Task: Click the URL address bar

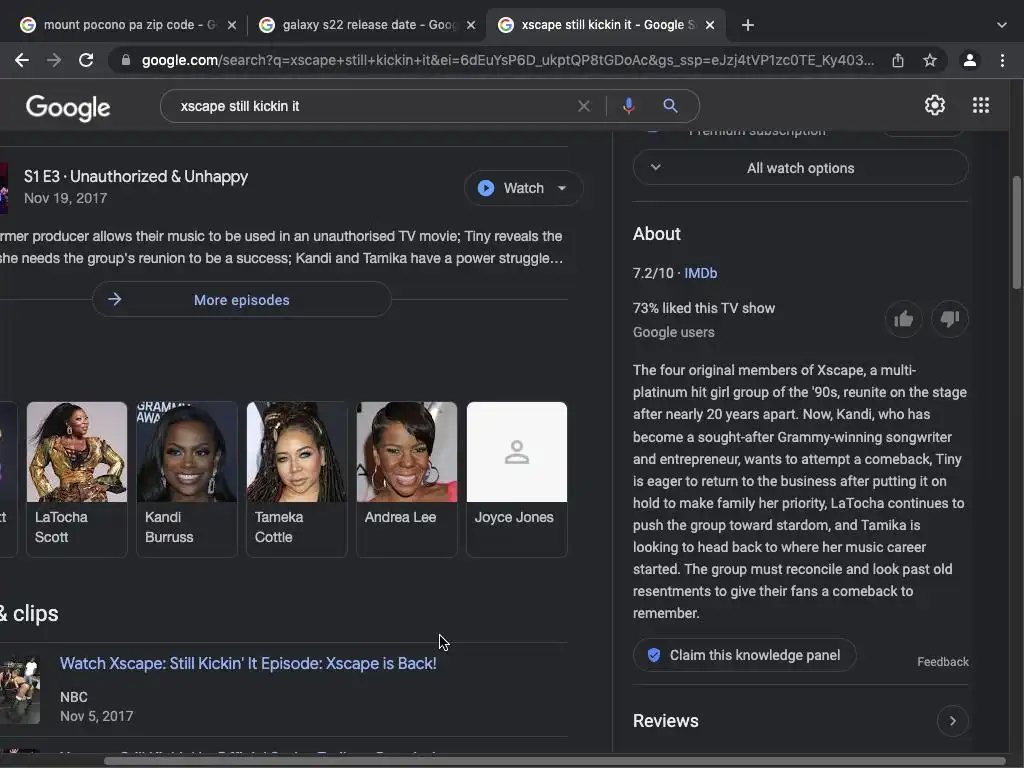Action: 507,61
